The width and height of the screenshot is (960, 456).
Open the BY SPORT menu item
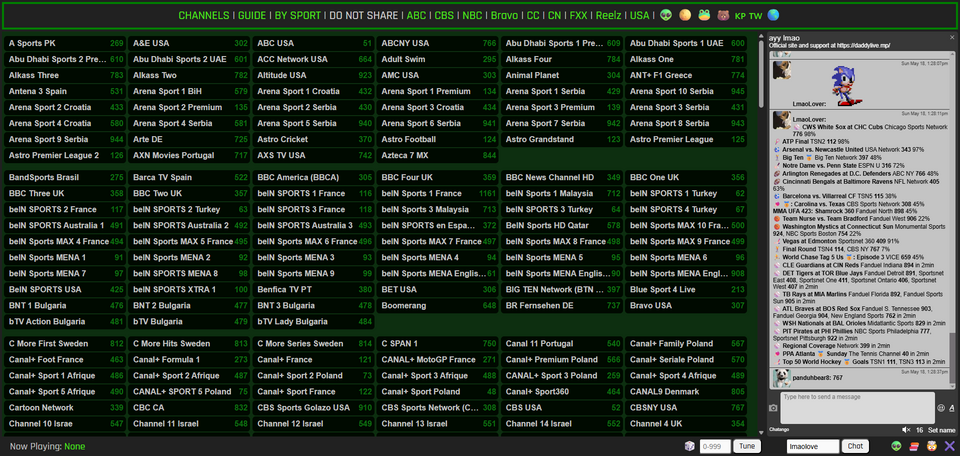point(298,15)
